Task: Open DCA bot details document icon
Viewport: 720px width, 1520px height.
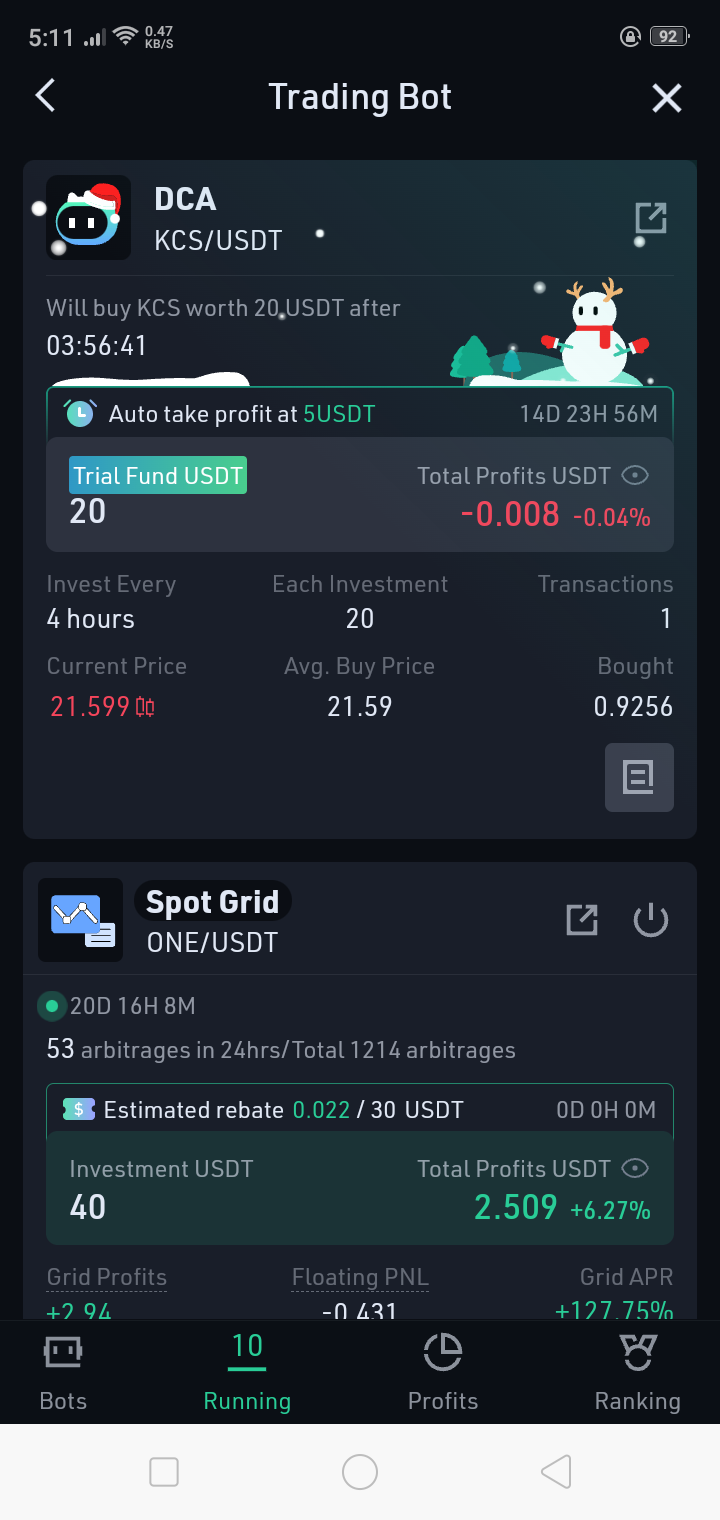Action: coord(639,777)
